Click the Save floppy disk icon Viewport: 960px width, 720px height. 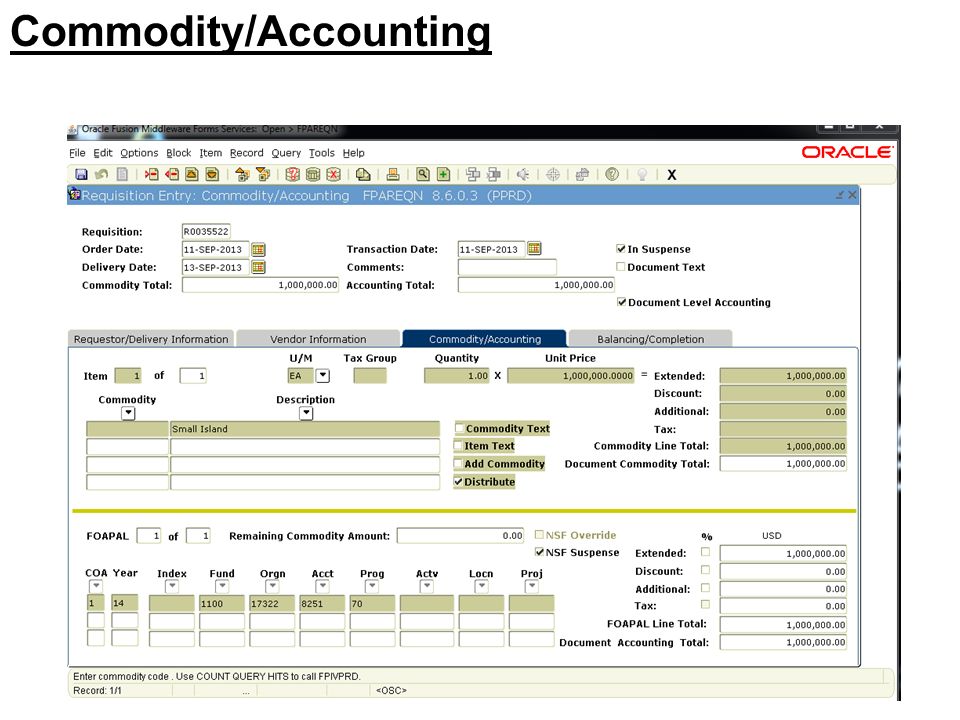pyautogui.click(x=81, y=174)
